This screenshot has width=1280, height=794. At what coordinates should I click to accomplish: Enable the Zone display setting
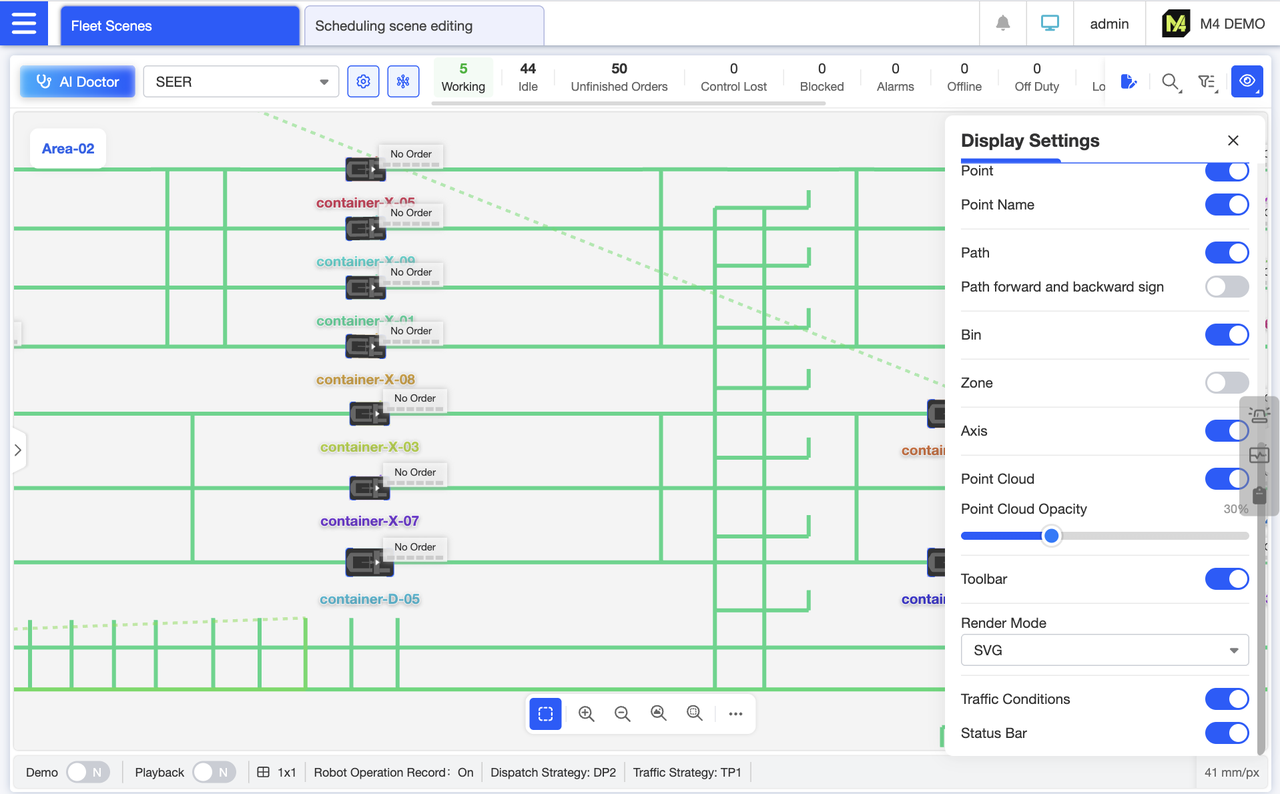pos(1227,382)
